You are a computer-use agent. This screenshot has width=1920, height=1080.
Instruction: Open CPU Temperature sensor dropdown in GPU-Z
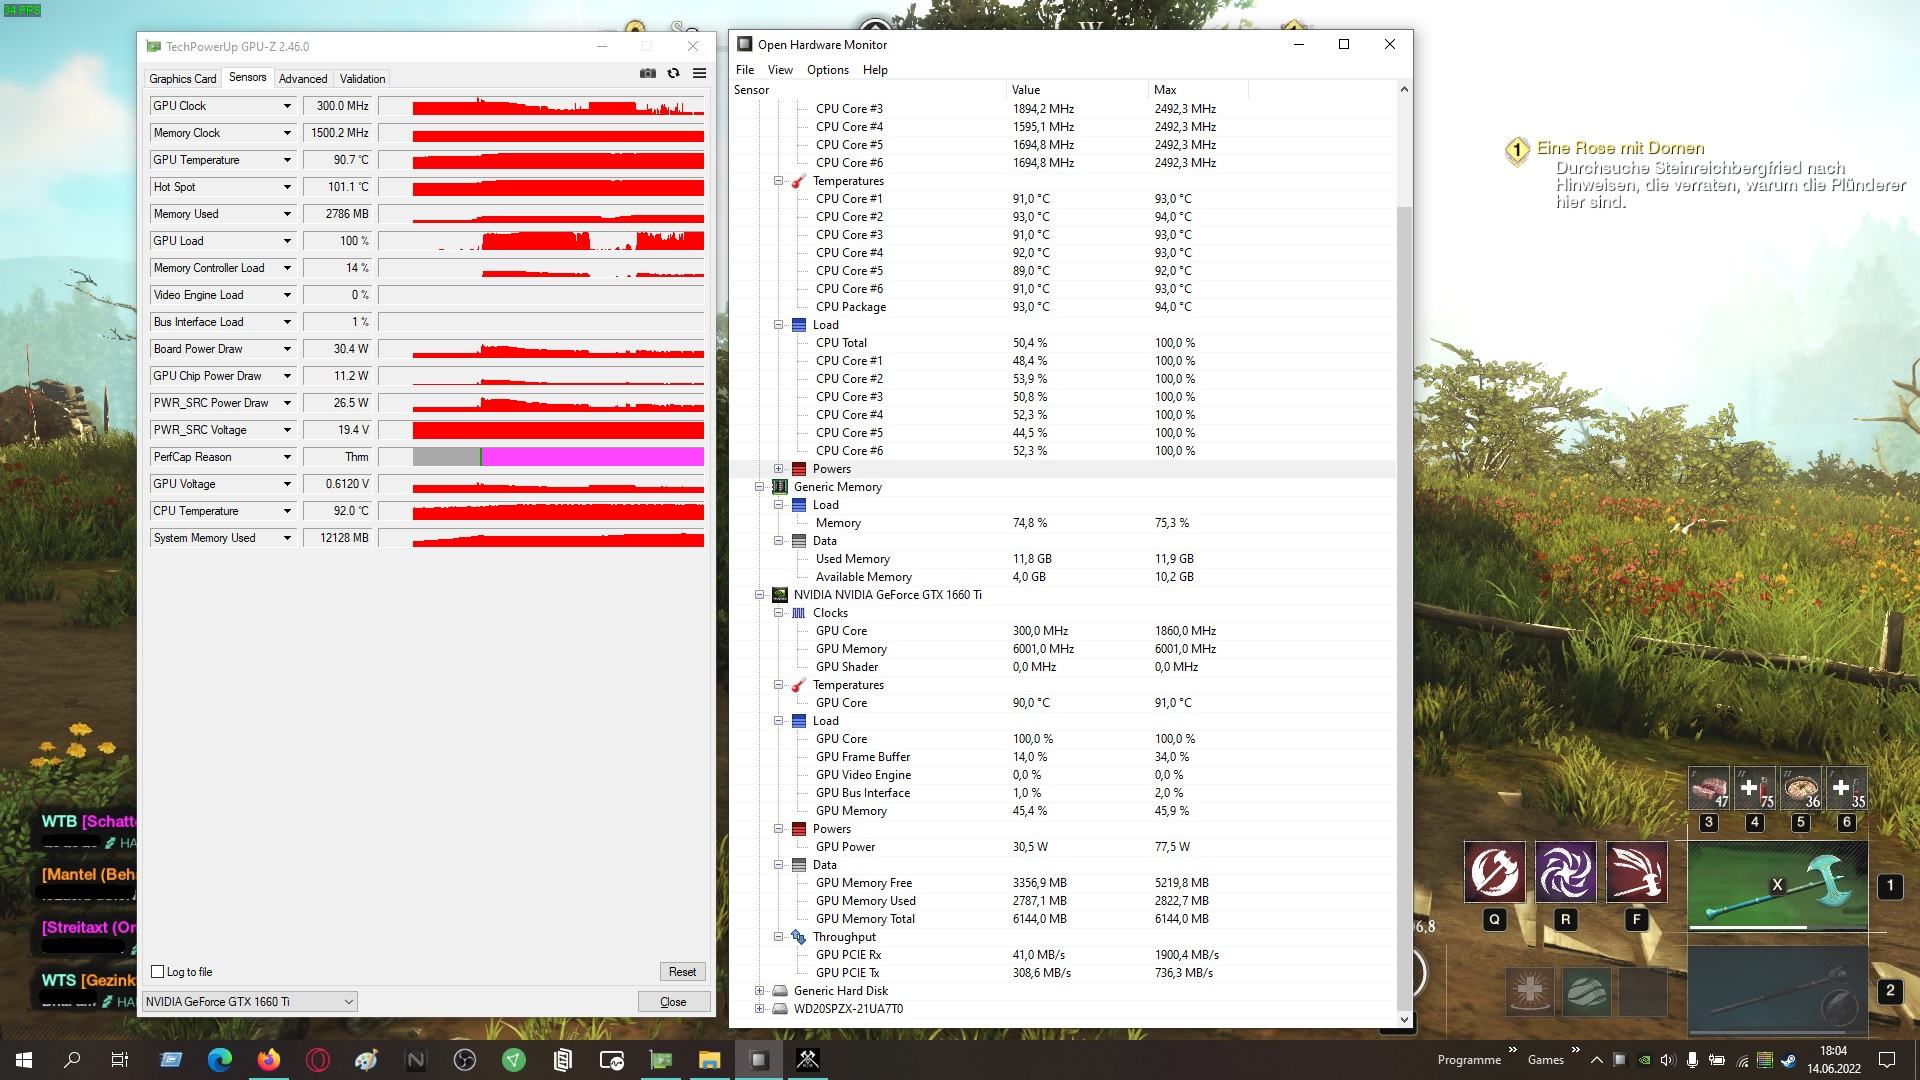(287, 511)
